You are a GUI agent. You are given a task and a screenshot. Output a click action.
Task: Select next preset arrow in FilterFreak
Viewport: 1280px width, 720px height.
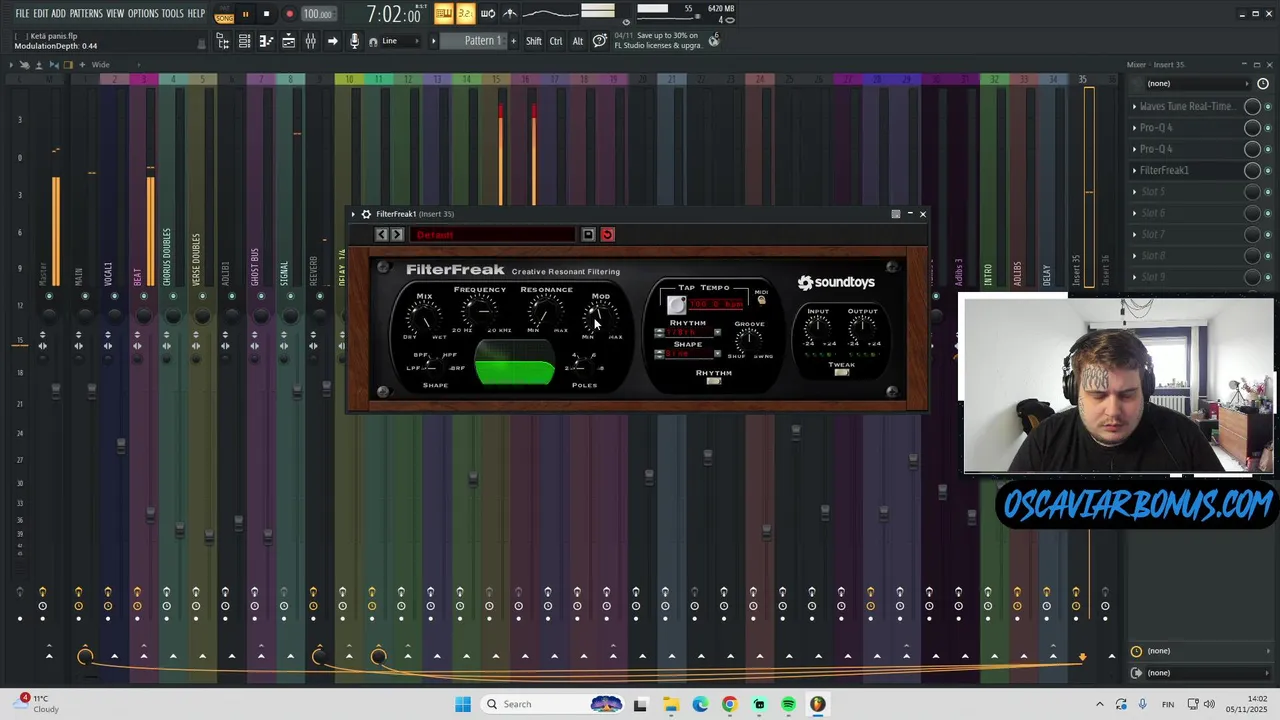click(x=397, y=235)
